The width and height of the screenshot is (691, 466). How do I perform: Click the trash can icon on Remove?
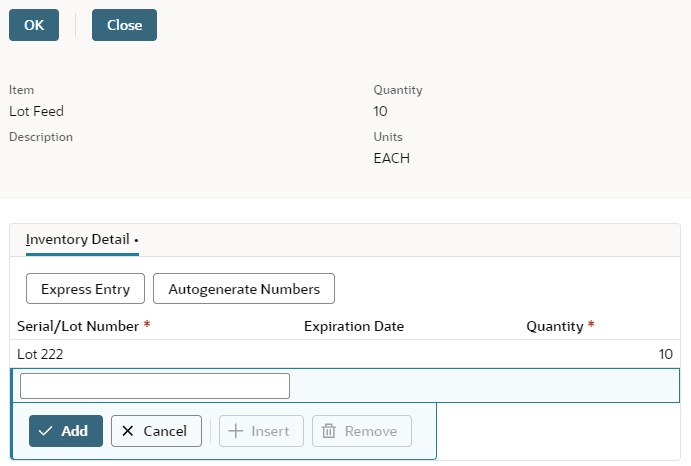click(329, 431)
